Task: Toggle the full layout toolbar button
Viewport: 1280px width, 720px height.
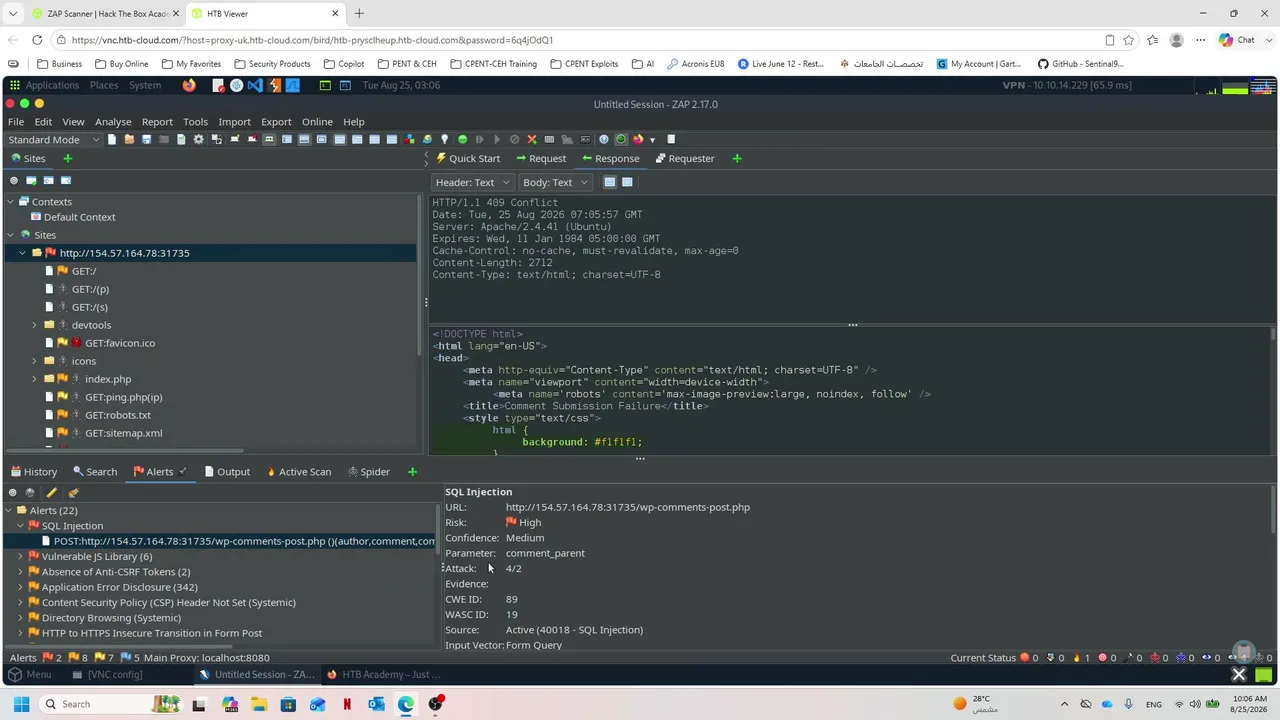Action: pos(322,139)
